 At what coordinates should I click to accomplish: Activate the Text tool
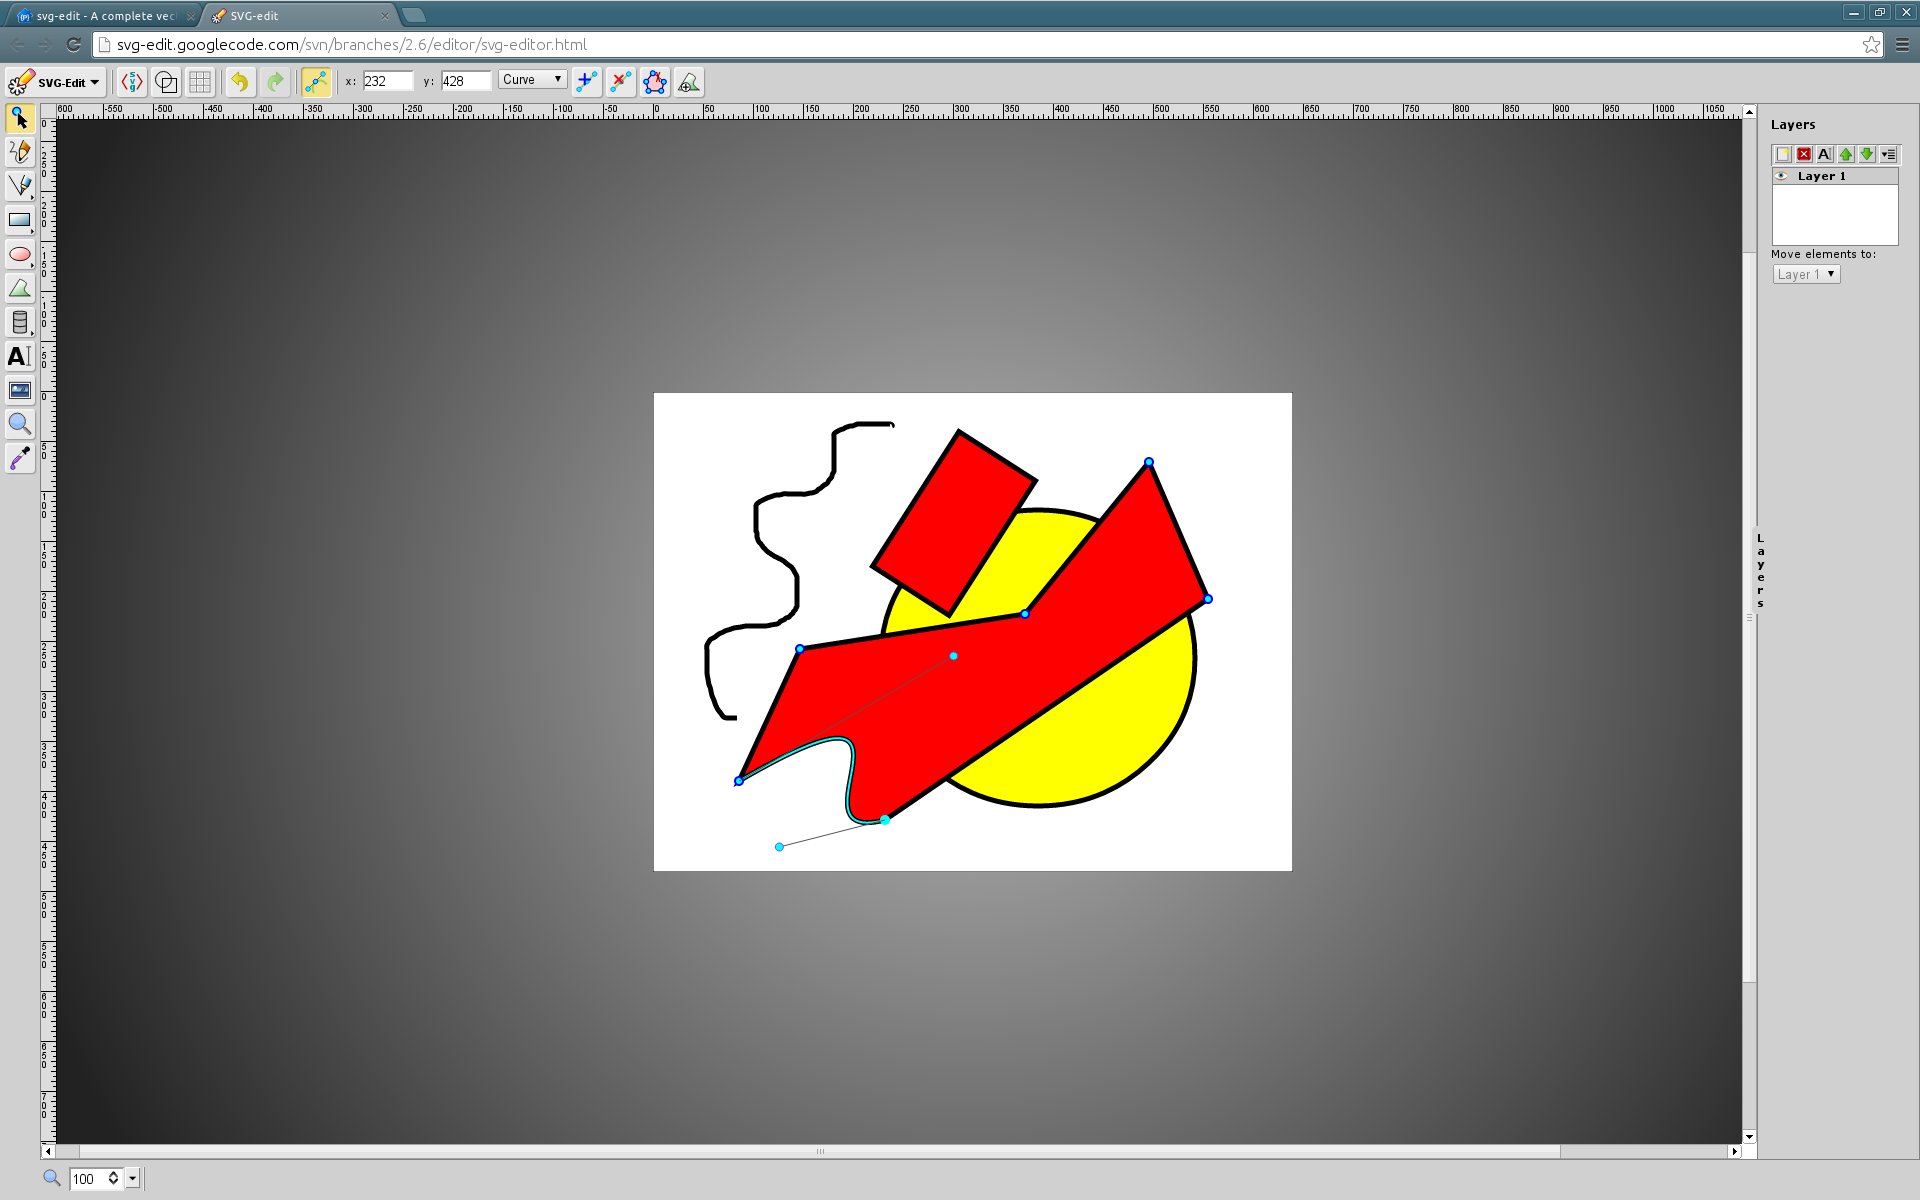20,356
